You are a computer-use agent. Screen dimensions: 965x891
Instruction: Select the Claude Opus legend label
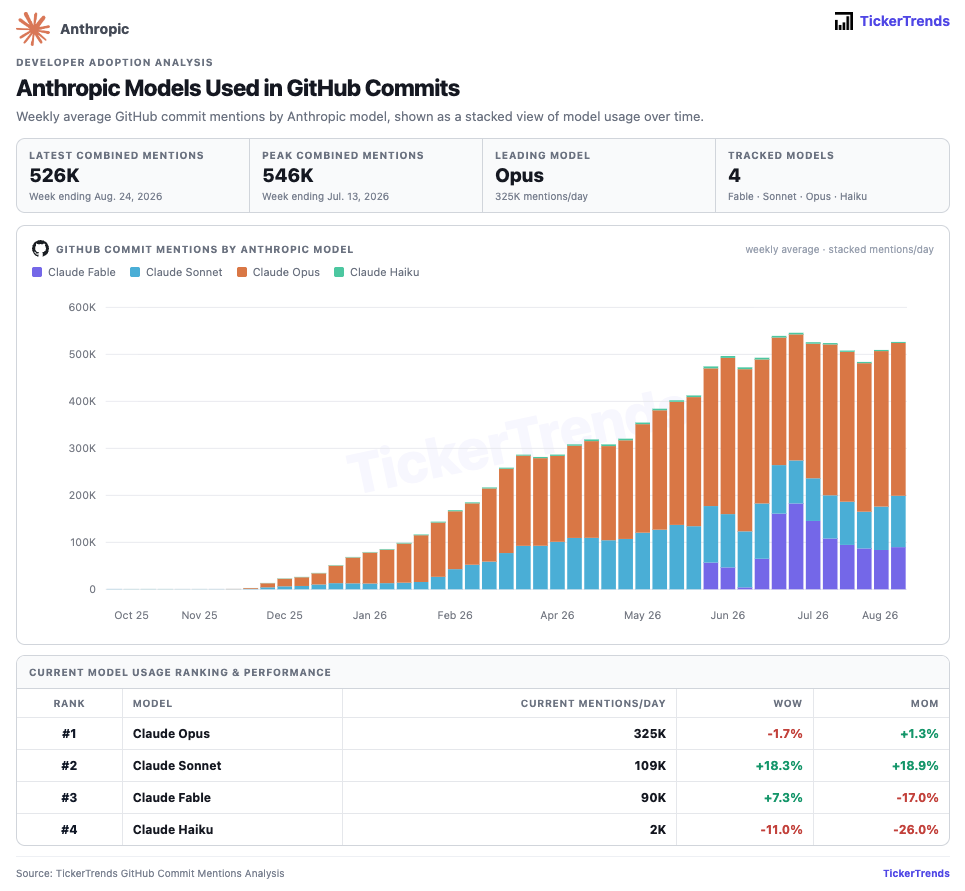[286, 272]
